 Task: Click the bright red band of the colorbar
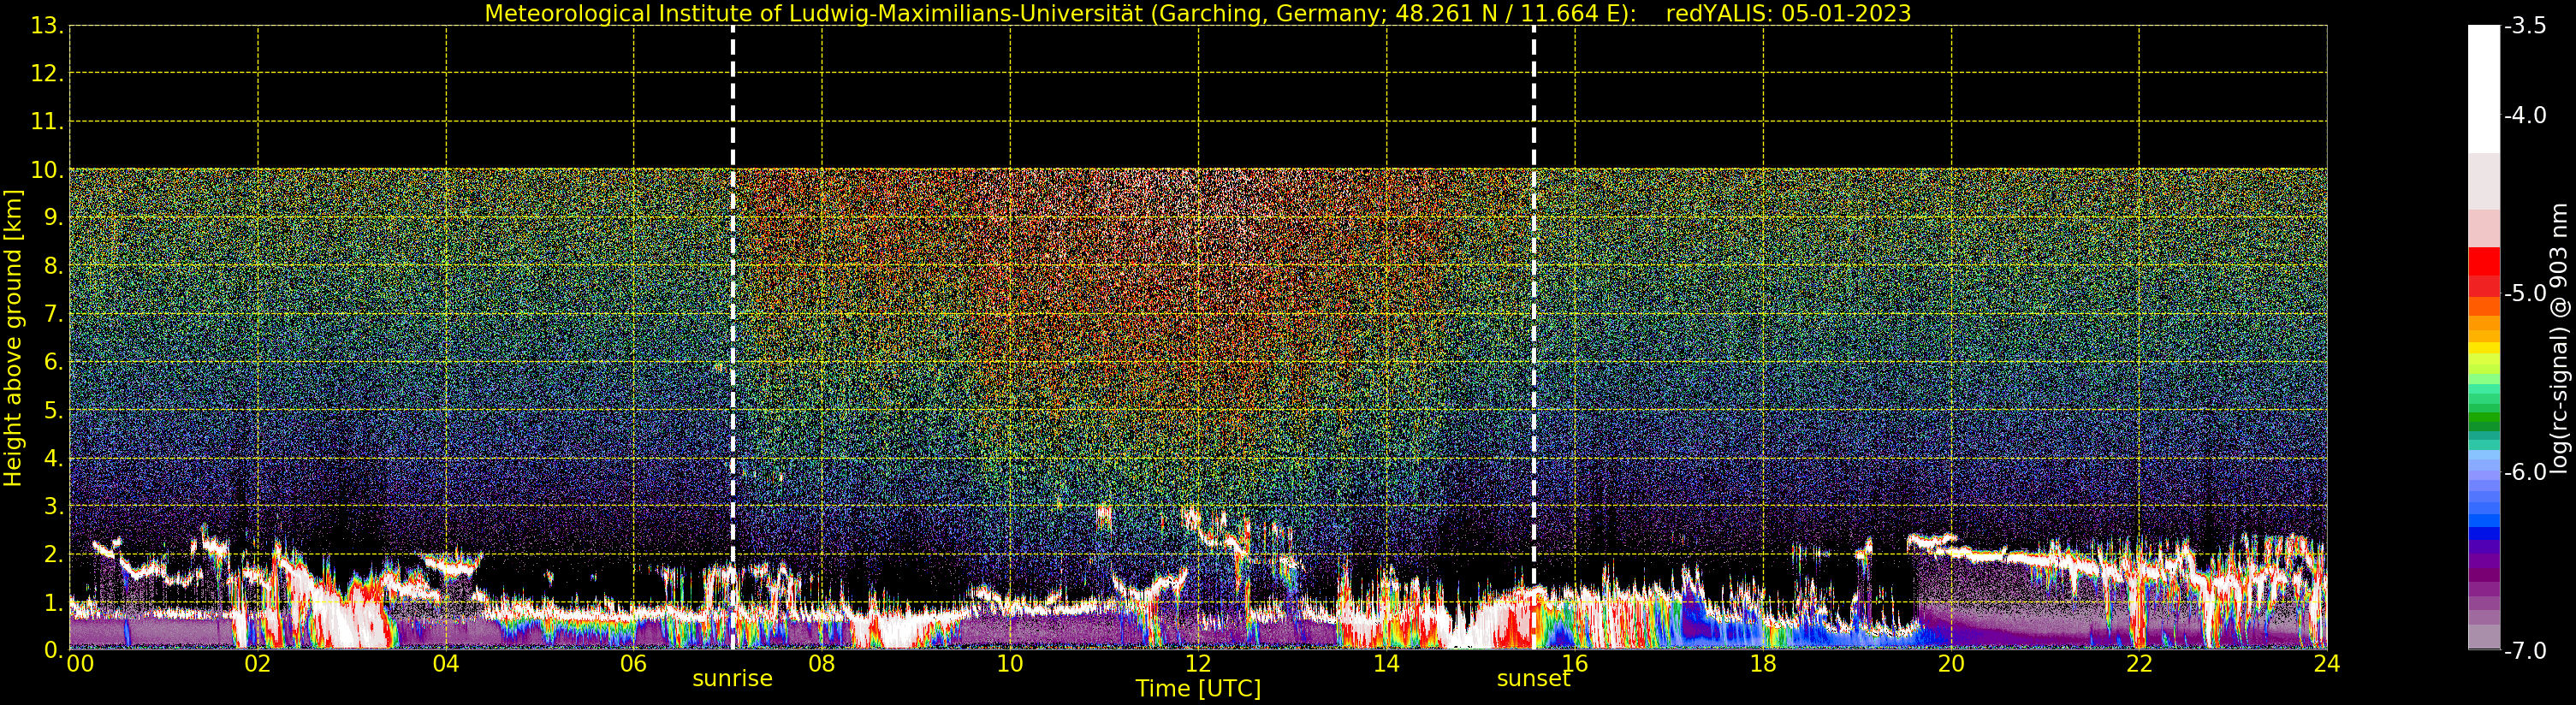click(2484, 261)
